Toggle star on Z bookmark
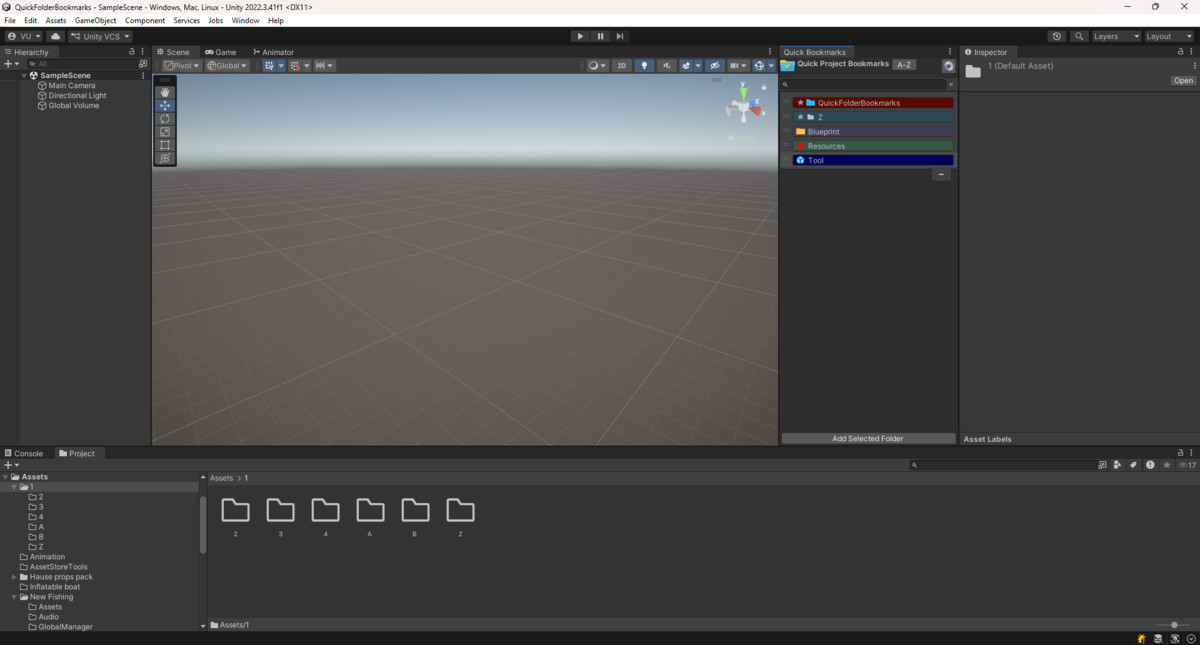Image resolution: width=1200 pixels, height=645 pixels. click(800, 117)
